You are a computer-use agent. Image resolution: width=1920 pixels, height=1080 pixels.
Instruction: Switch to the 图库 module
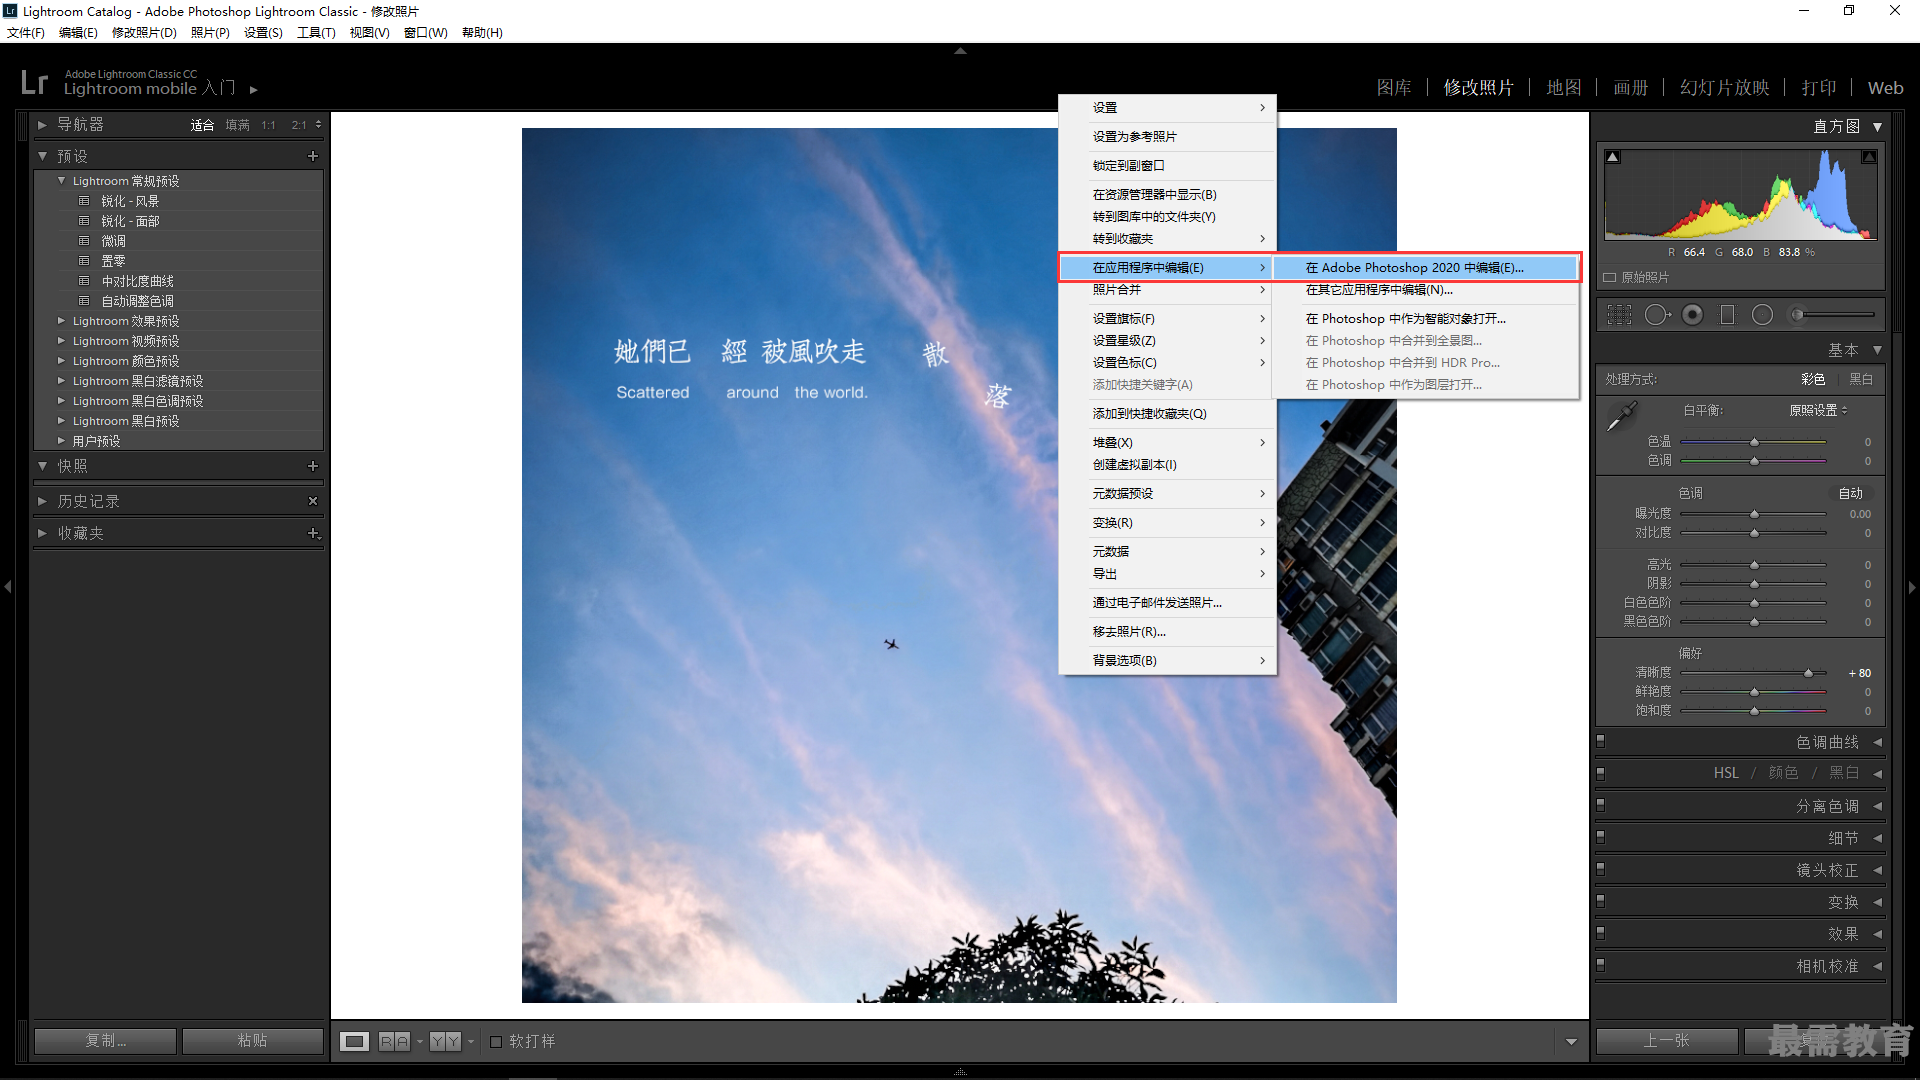pos(1394,88)
